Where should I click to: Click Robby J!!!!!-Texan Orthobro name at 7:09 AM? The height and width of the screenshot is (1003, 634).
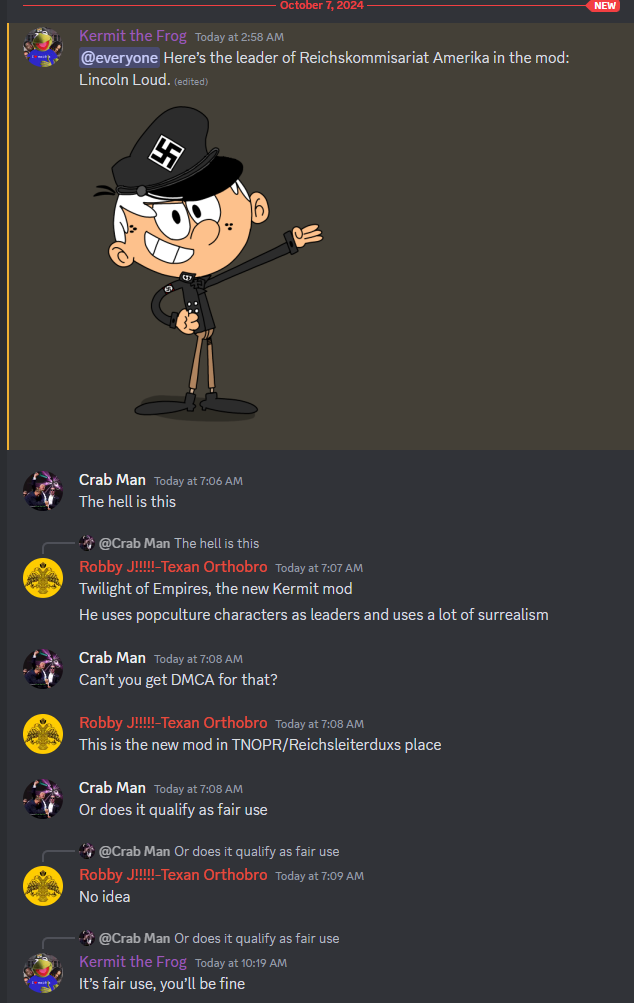pyautogui.click(x=173, y=874)
